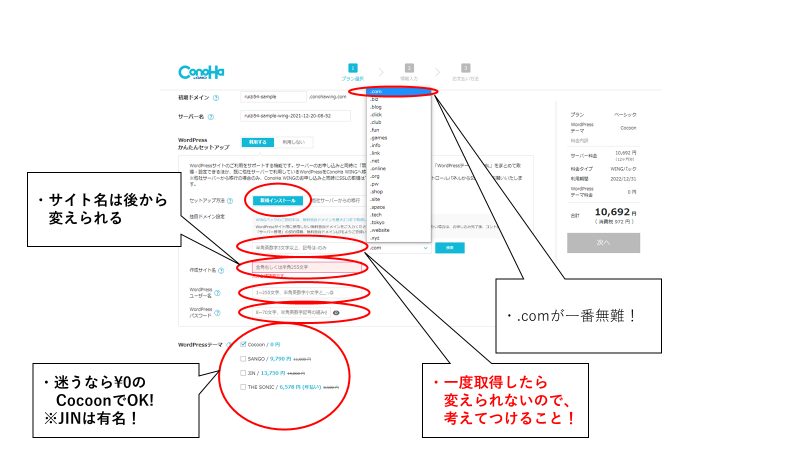
Task: Select .biz in the extension list
Action: 398,99
